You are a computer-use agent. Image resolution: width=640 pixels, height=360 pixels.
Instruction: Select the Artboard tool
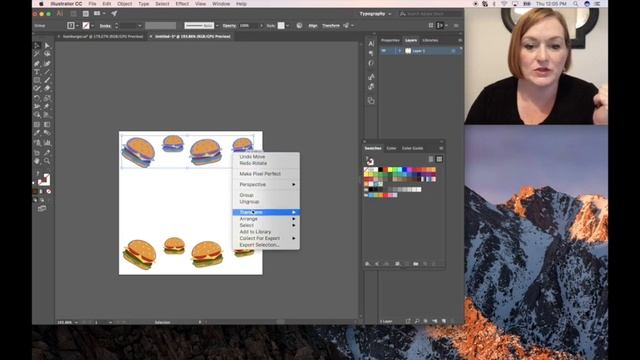37,152
